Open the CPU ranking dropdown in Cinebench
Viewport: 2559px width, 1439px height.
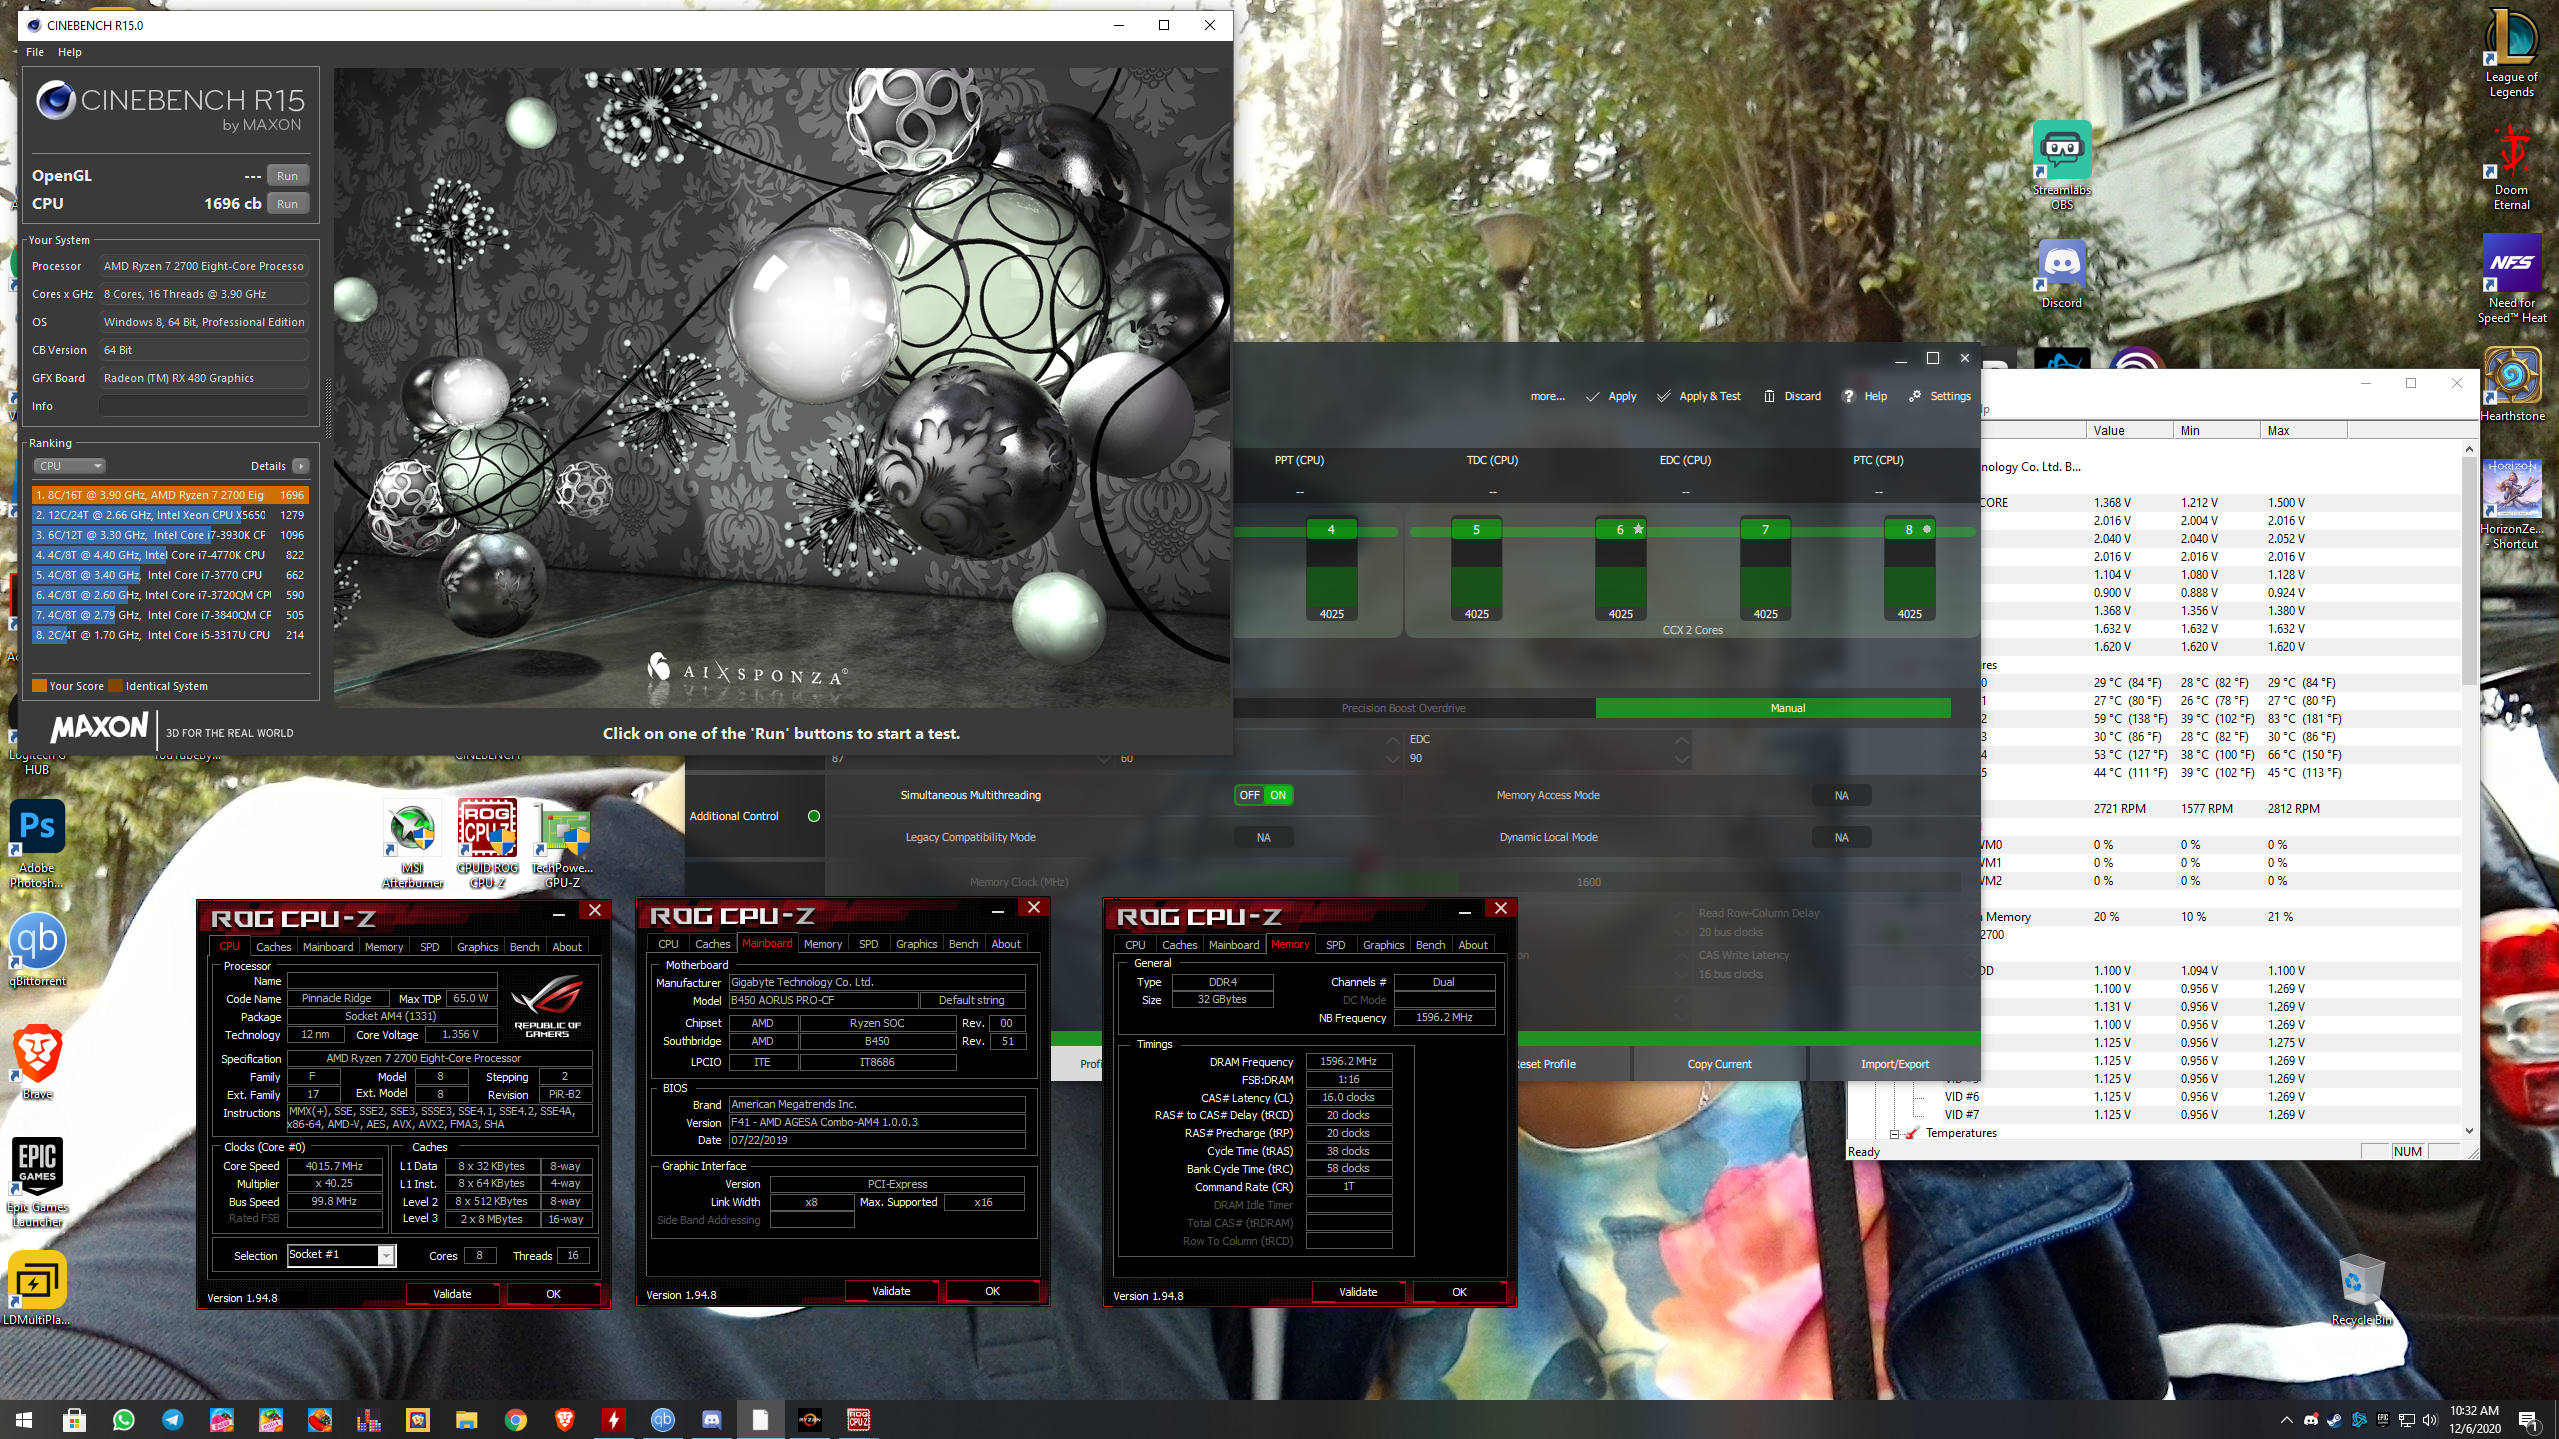click(x=70, y=466)
